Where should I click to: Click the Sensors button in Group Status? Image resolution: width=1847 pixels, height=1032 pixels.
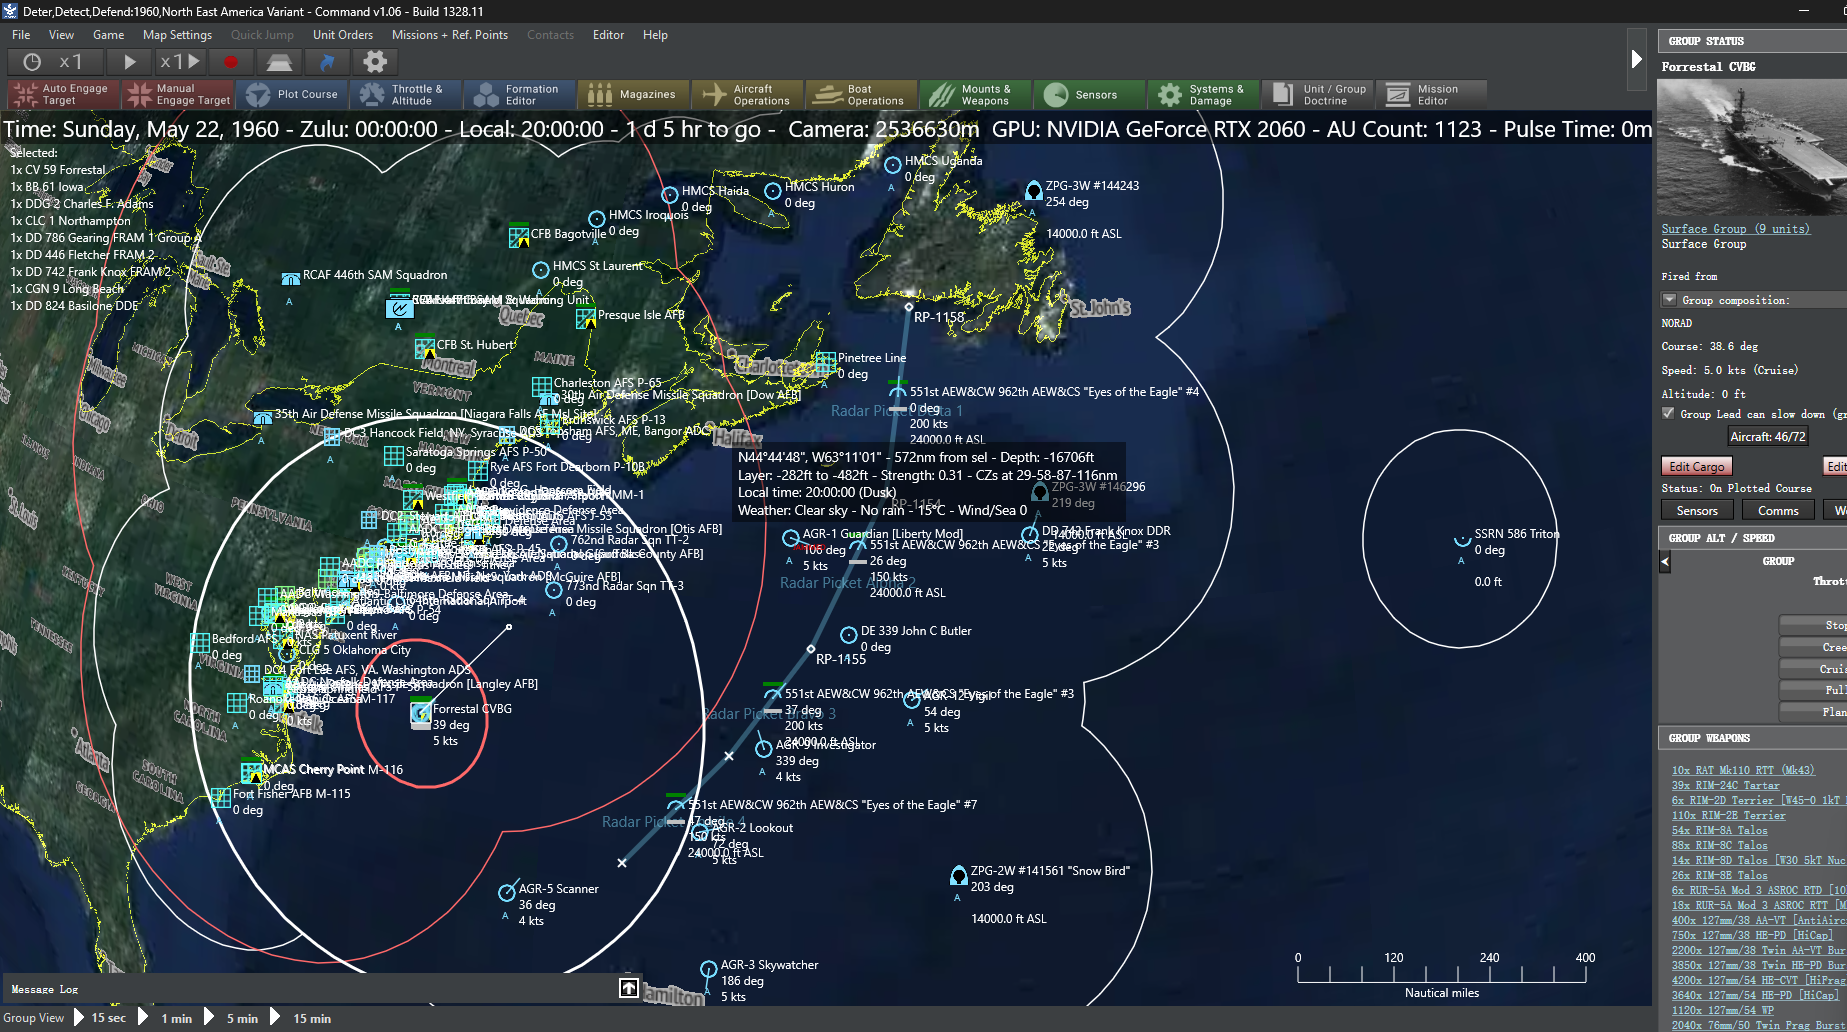click(x=1697, y=511)
